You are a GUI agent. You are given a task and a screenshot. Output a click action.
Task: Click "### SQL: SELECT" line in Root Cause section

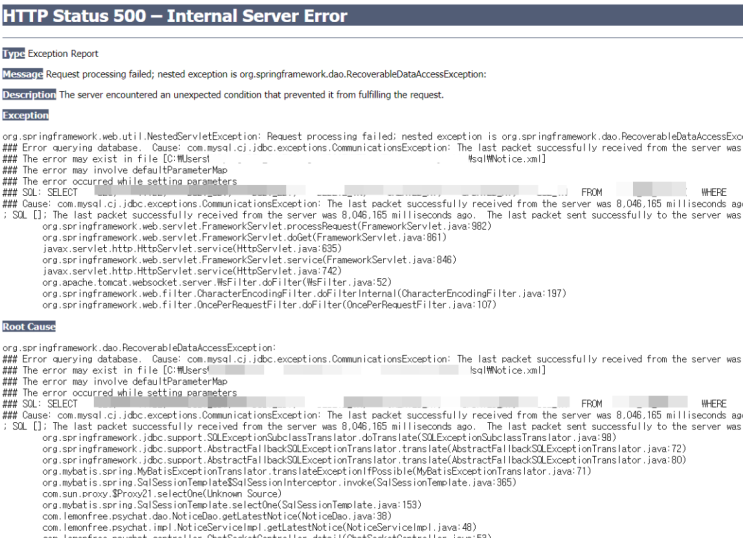tap(365, 404)
